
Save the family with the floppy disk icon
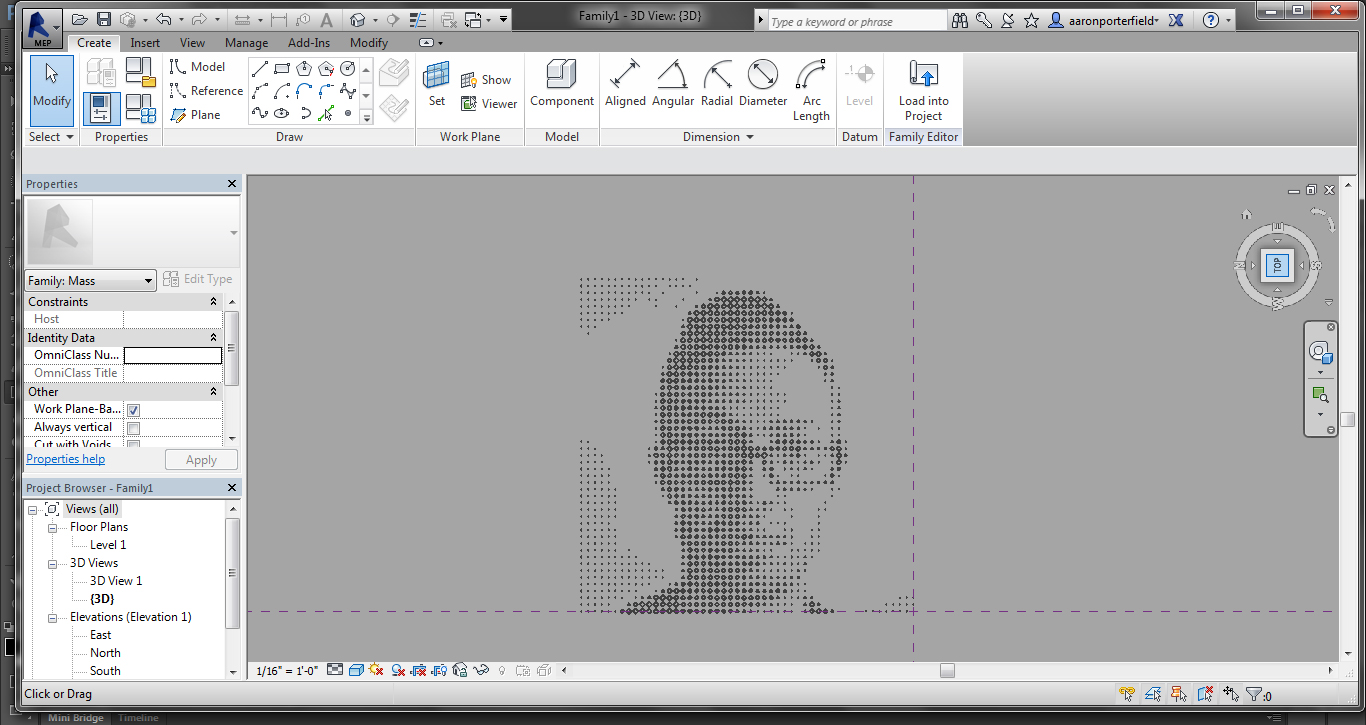coord(104,20)
